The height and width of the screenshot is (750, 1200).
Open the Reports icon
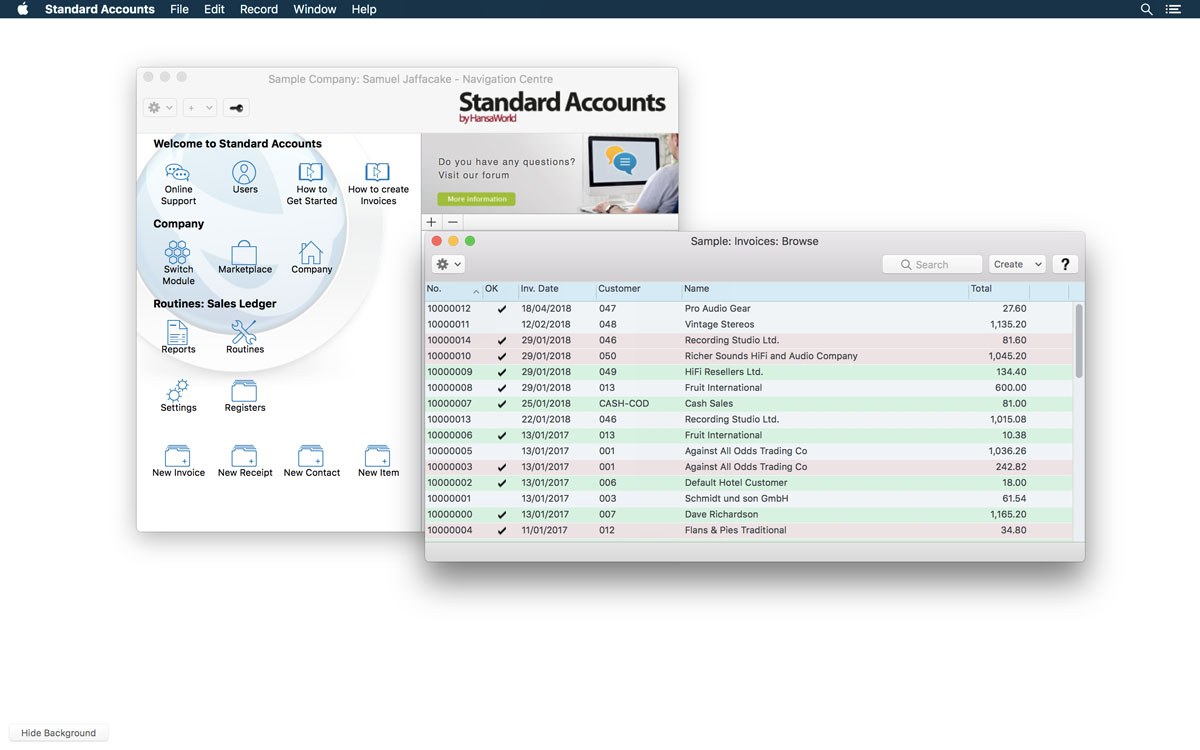[178, 333]
